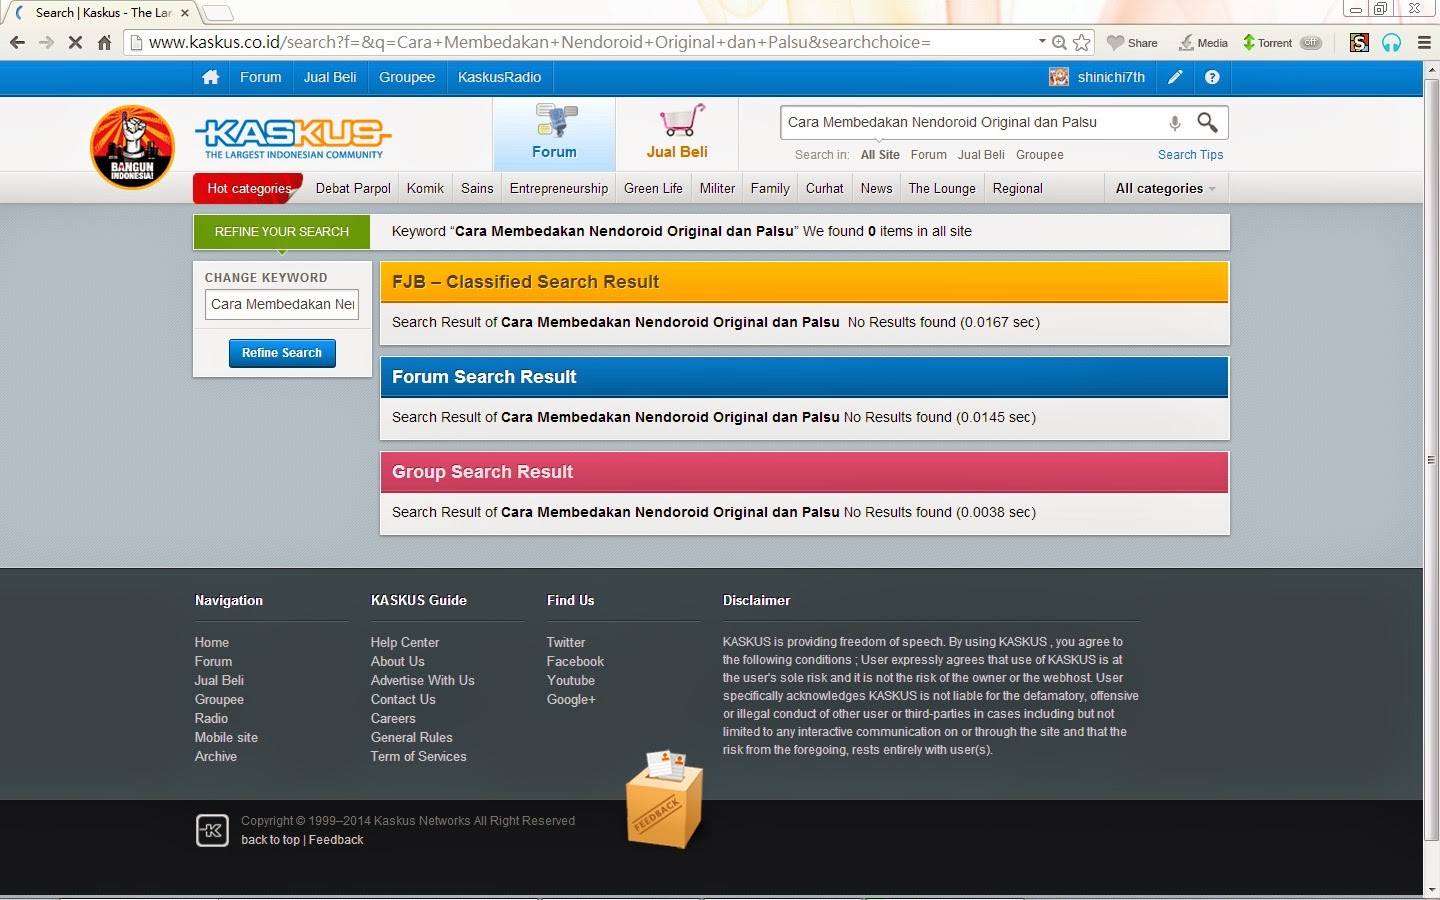Click the Hot categories red tab
The width and height of the screenshot is (1440, 900).
click(247, 188)
